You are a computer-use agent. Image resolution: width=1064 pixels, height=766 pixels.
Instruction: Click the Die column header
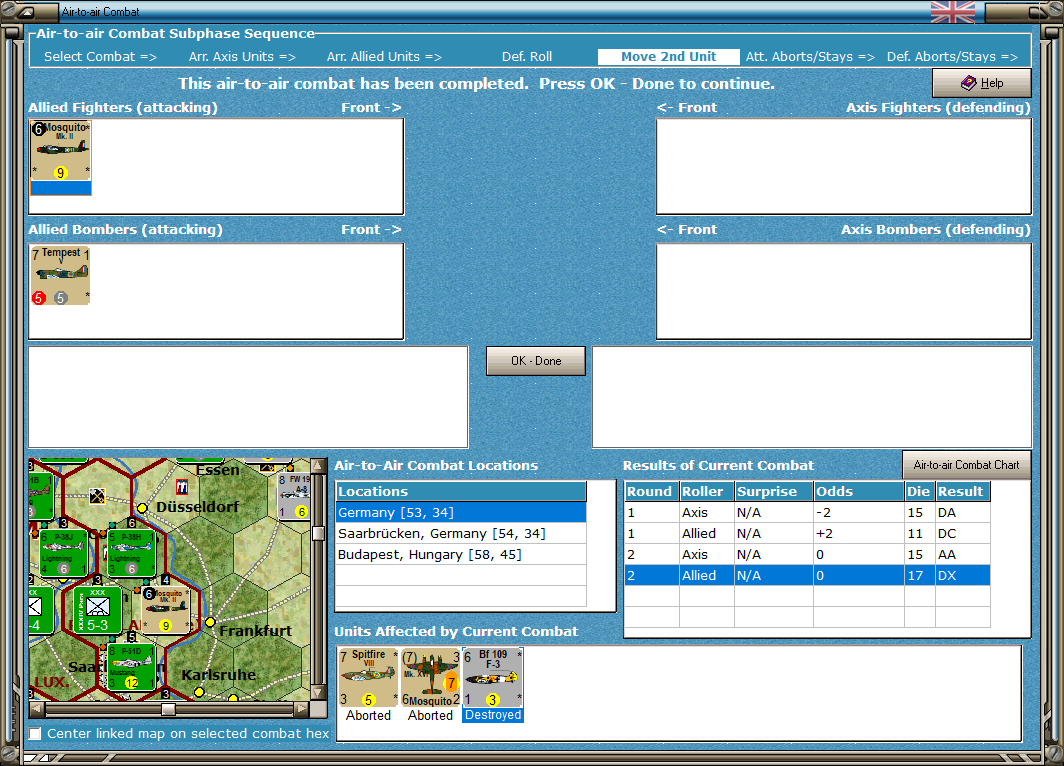pyautogui.click(x=919, y=491)
